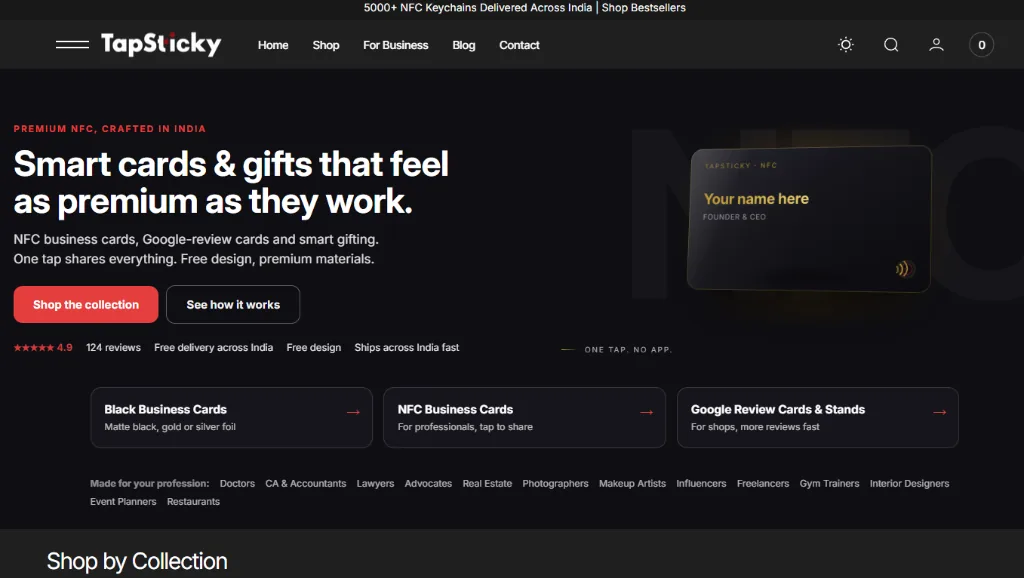The height and width of the screenshot is (578, 1024).
Task: Click arrow on Google Review Cards & Stands
Action: [x=940, y=412]
